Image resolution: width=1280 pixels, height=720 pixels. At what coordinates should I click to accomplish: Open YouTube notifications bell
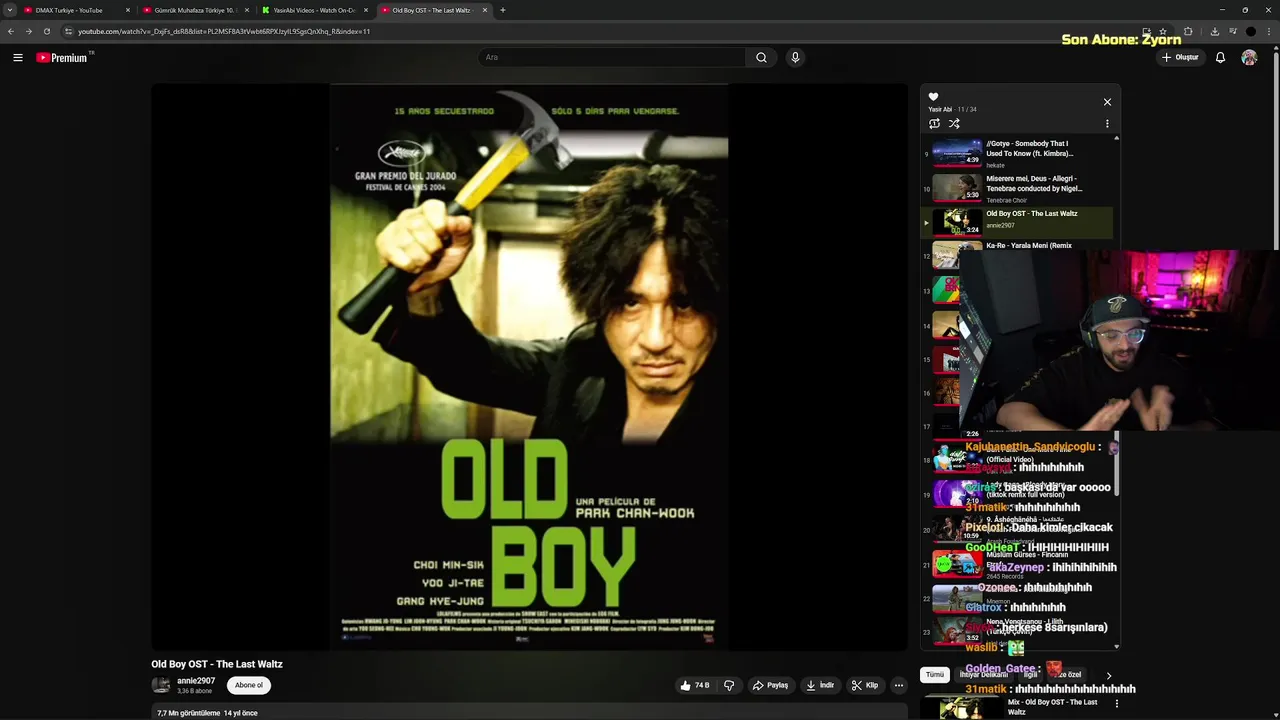click(1220, 58)
